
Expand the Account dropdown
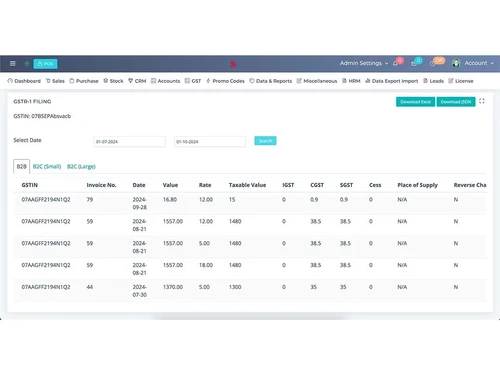click(479, 63)
